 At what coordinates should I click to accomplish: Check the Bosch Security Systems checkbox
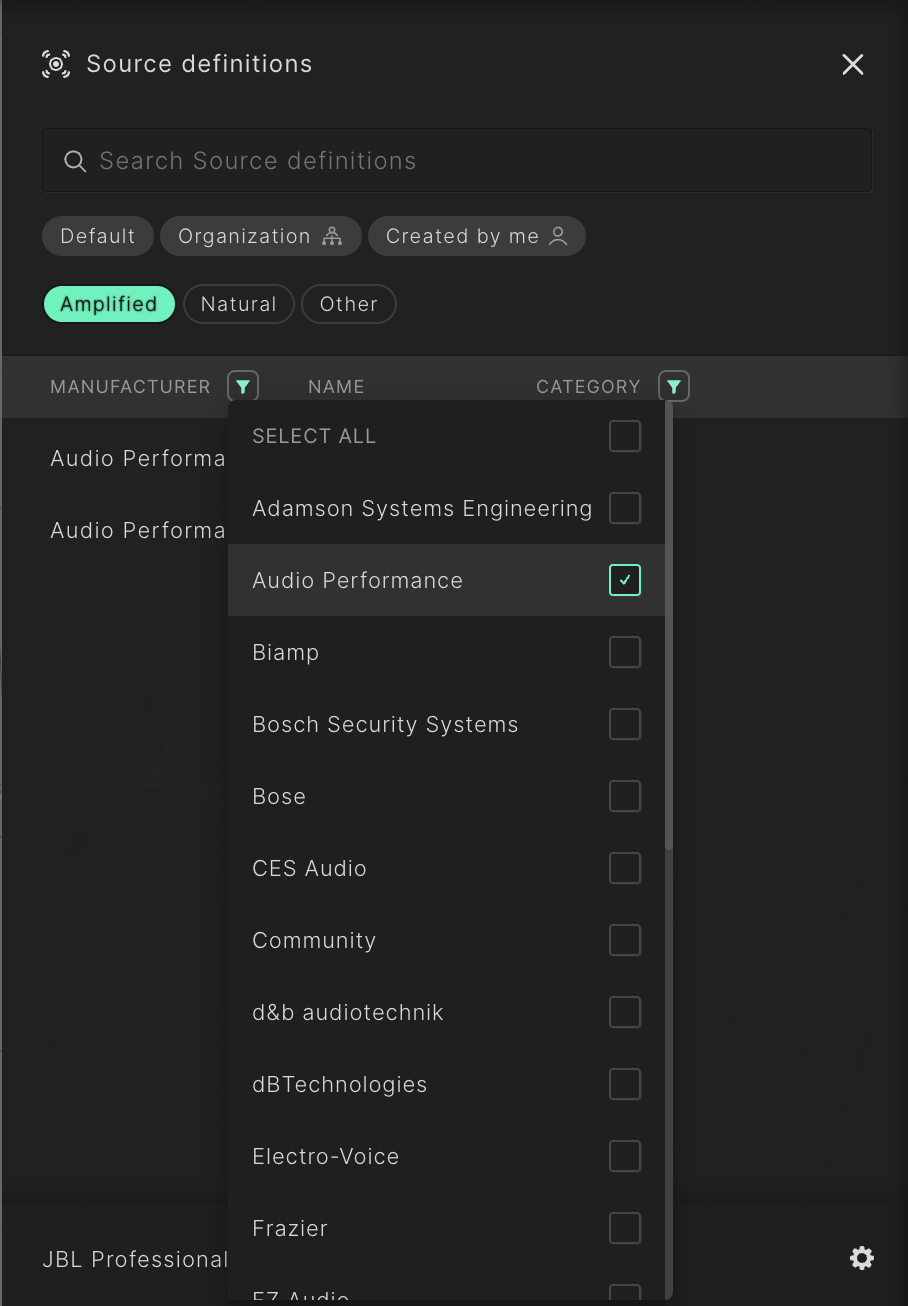click(625, 724)
